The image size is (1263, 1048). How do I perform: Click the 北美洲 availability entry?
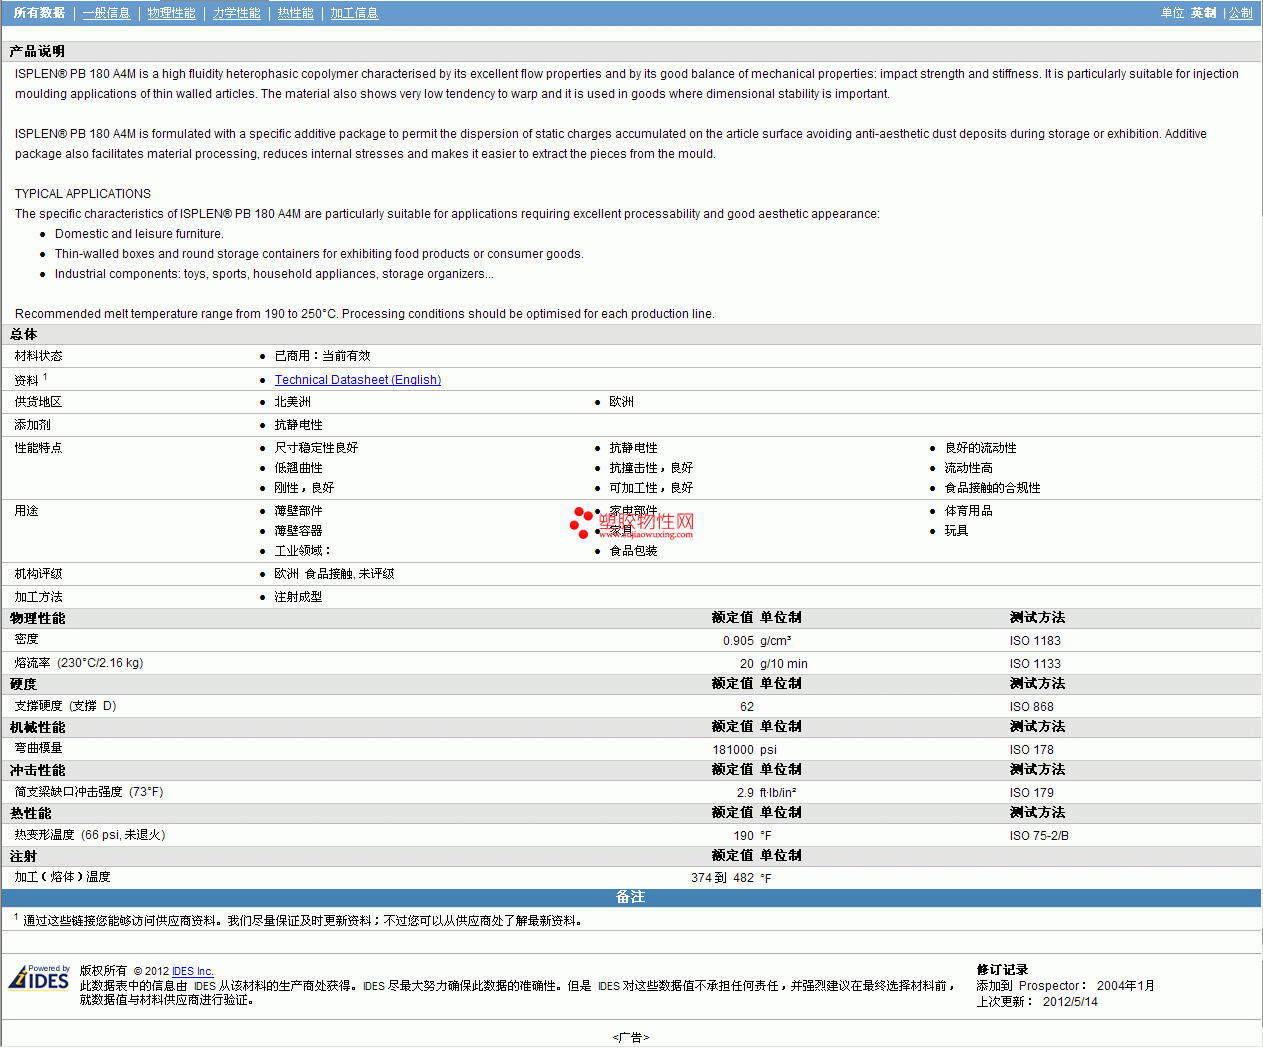tap(292, 402)
